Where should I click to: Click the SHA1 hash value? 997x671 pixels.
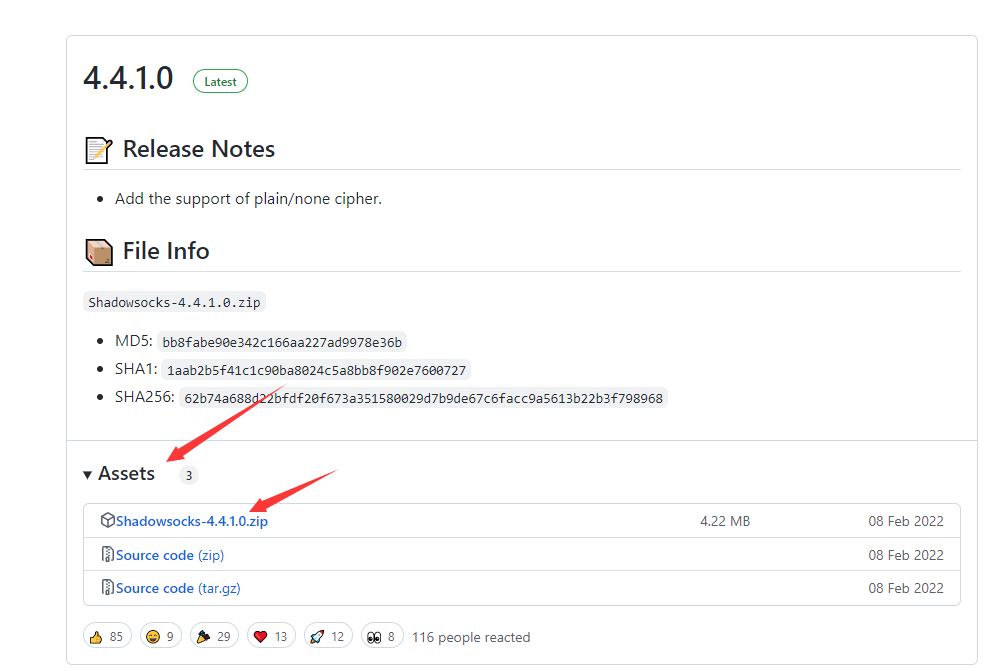pos(316,370)
